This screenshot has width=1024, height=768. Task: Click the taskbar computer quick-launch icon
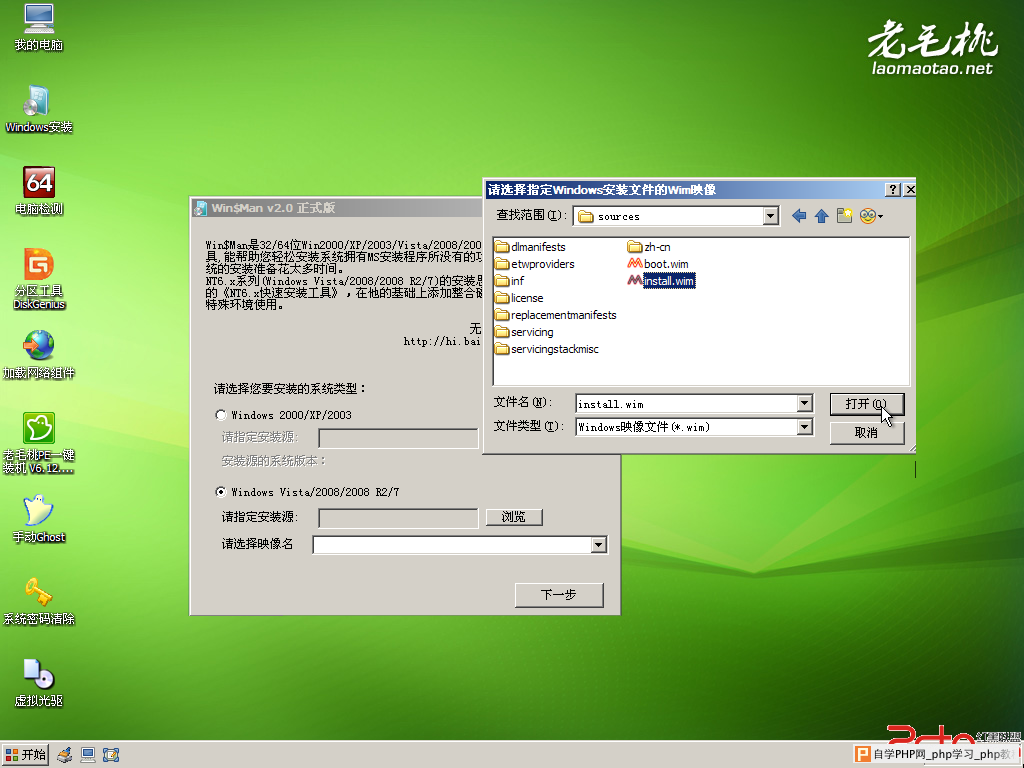(x=88, y=755)
